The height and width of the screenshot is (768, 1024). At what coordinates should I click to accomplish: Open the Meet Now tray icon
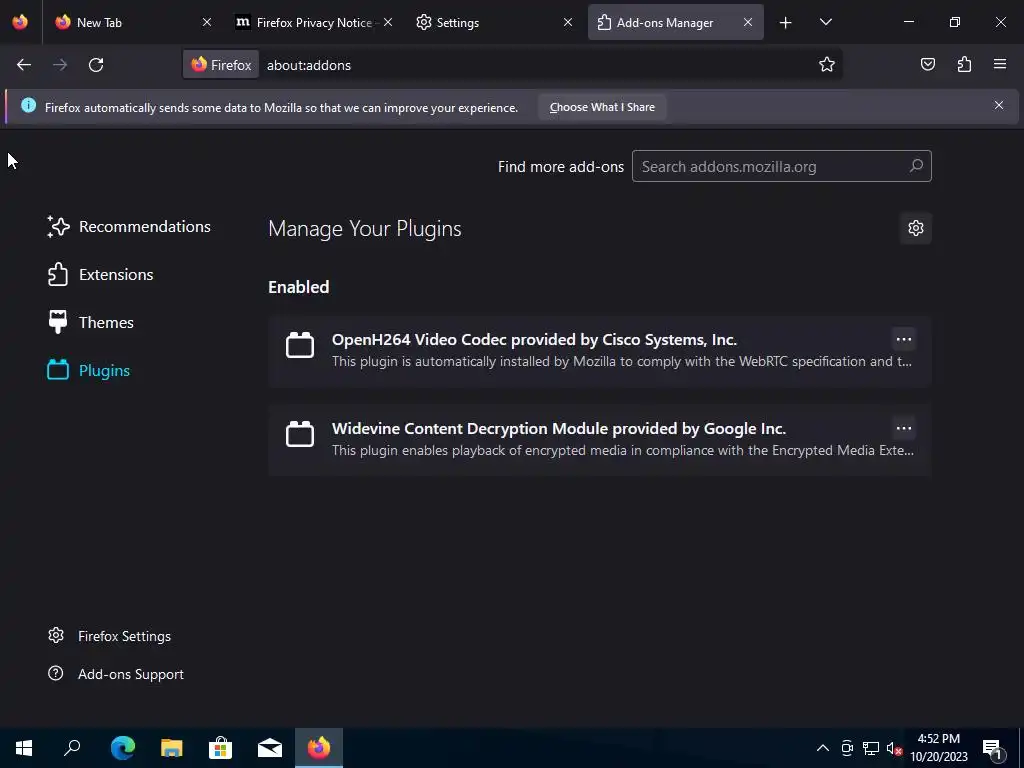click(847, 748)
